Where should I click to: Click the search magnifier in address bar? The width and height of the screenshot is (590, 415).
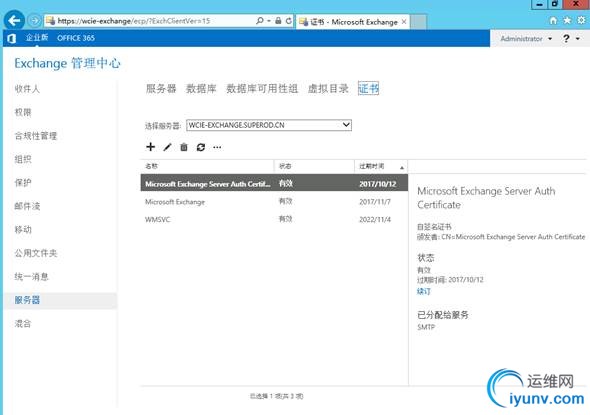(260, 21)
